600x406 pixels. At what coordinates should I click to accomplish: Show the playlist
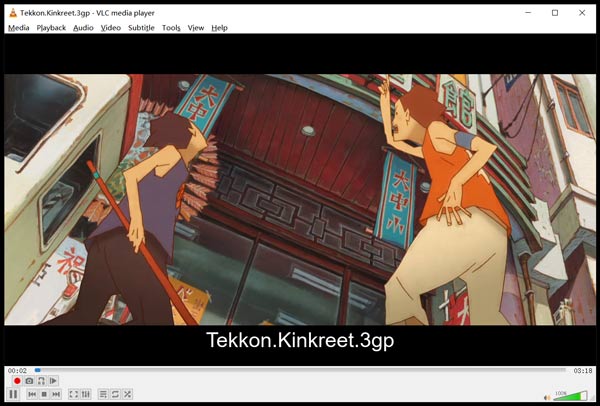click(103, 394)
